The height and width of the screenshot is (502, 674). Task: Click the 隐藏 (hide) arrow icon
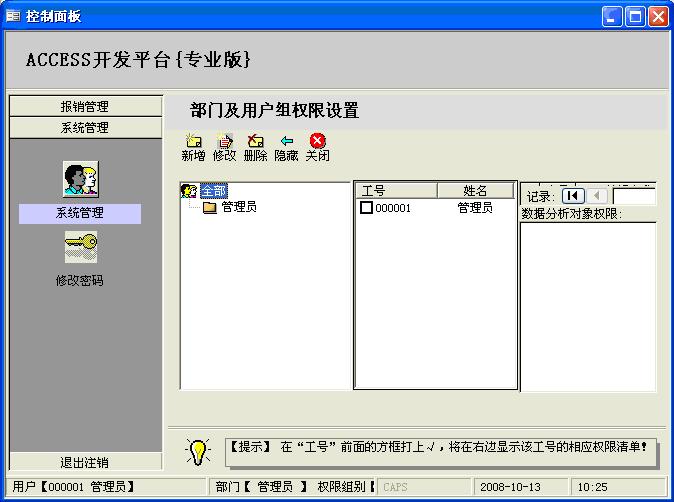(286, 141)
